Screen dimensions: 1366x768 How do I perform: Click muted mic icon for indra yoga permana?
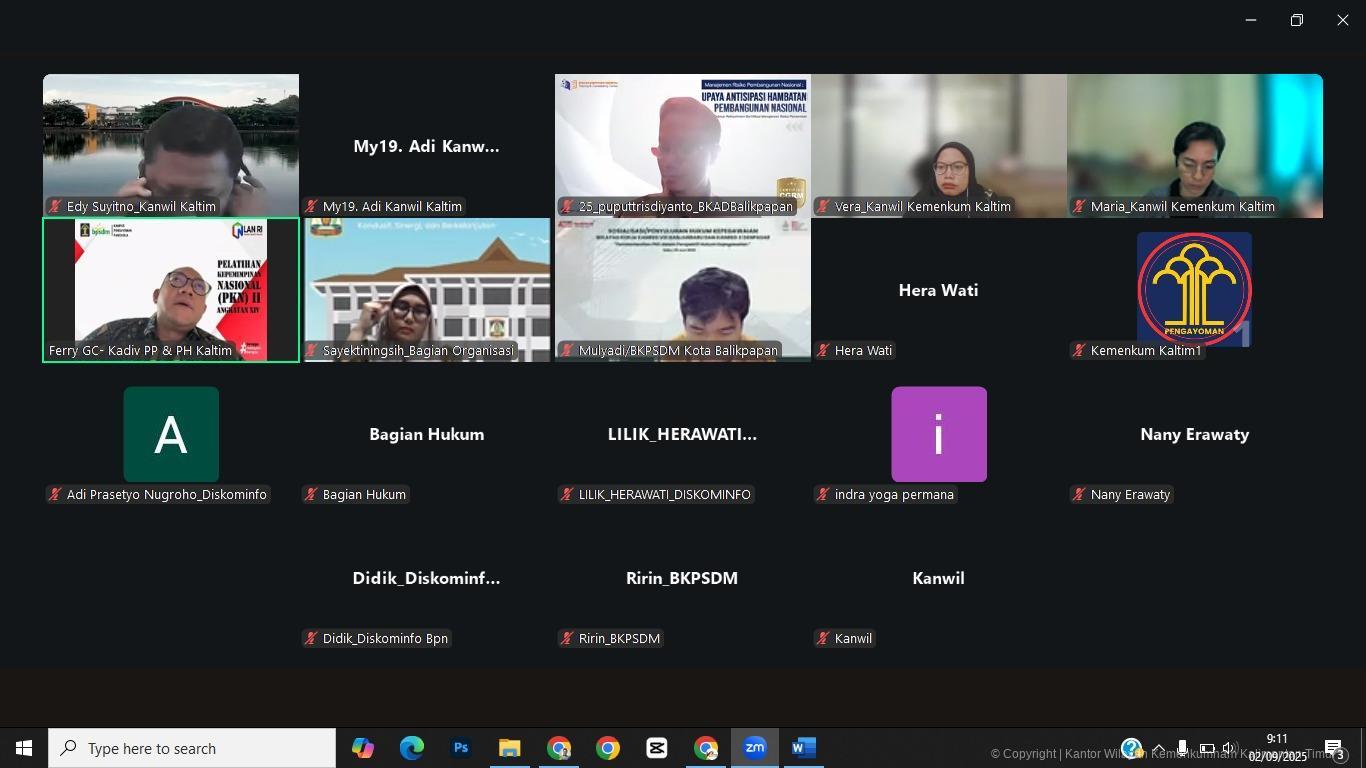(x=823, y=495)
